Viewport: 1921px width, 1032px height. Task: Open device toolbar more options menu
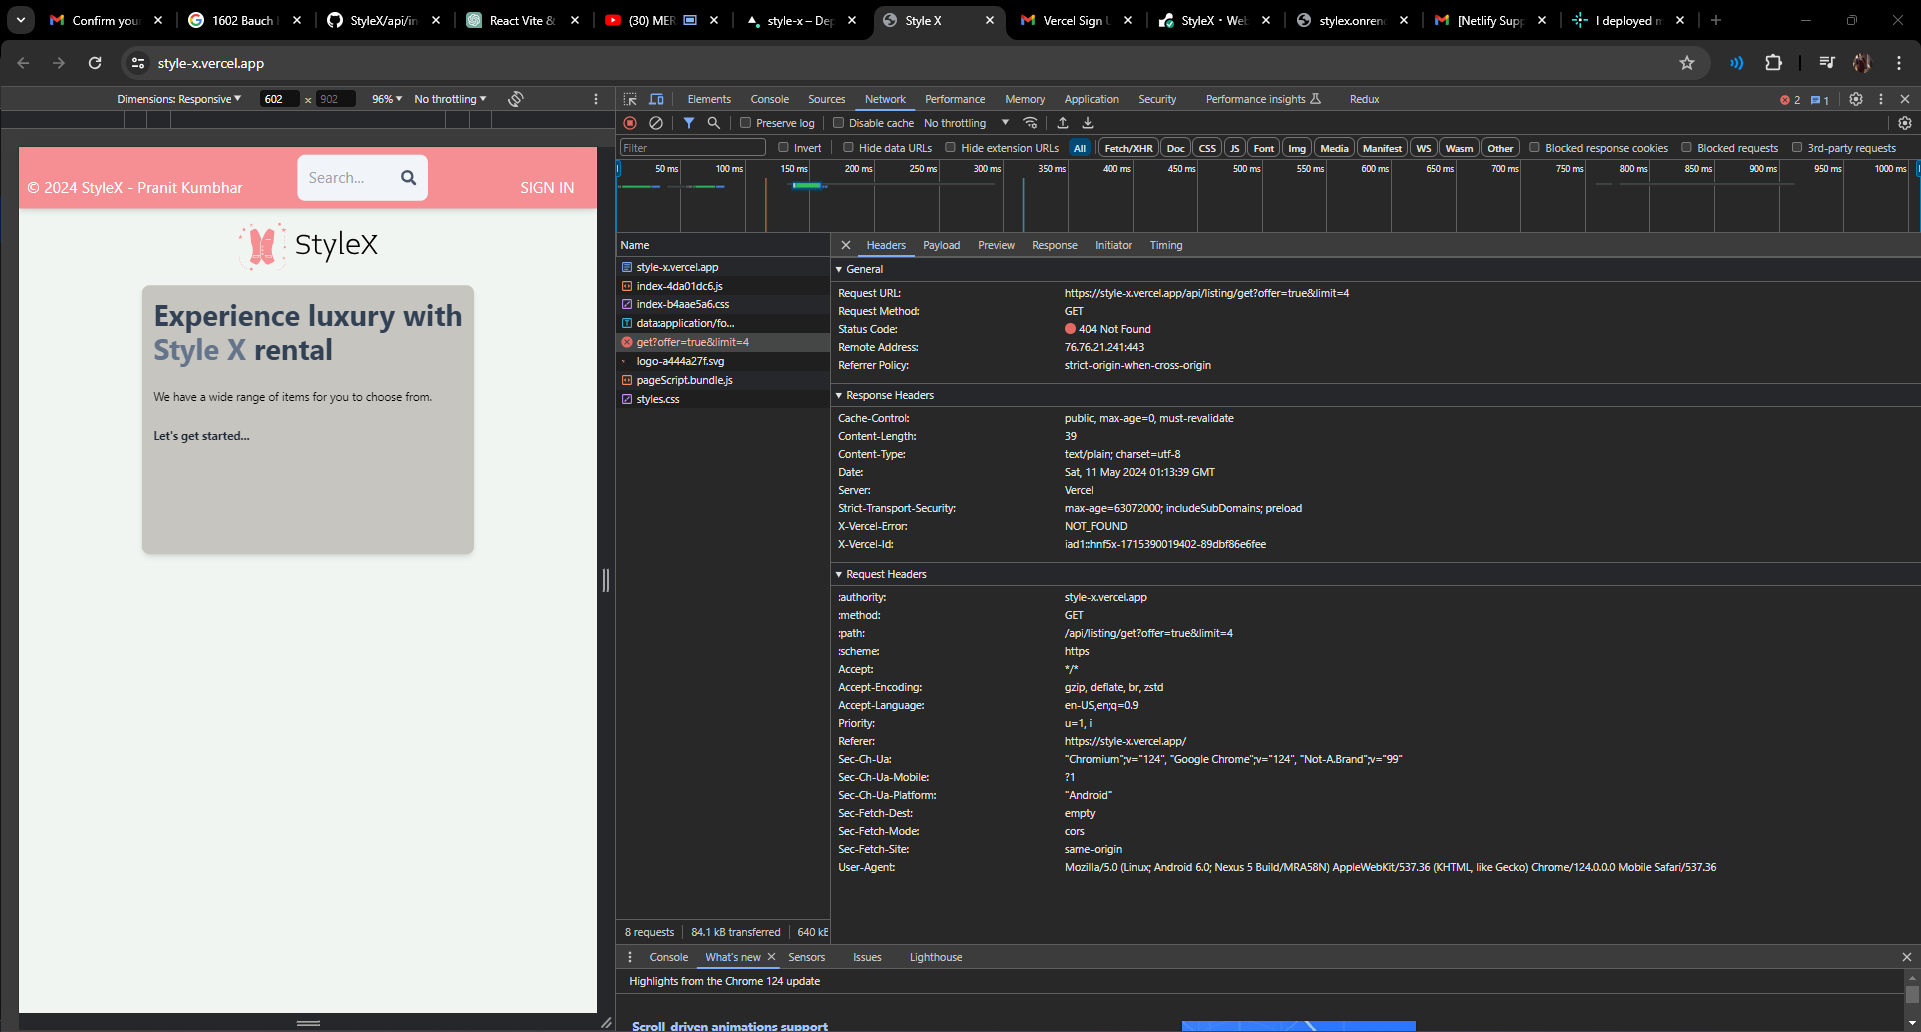click(596, 99)
